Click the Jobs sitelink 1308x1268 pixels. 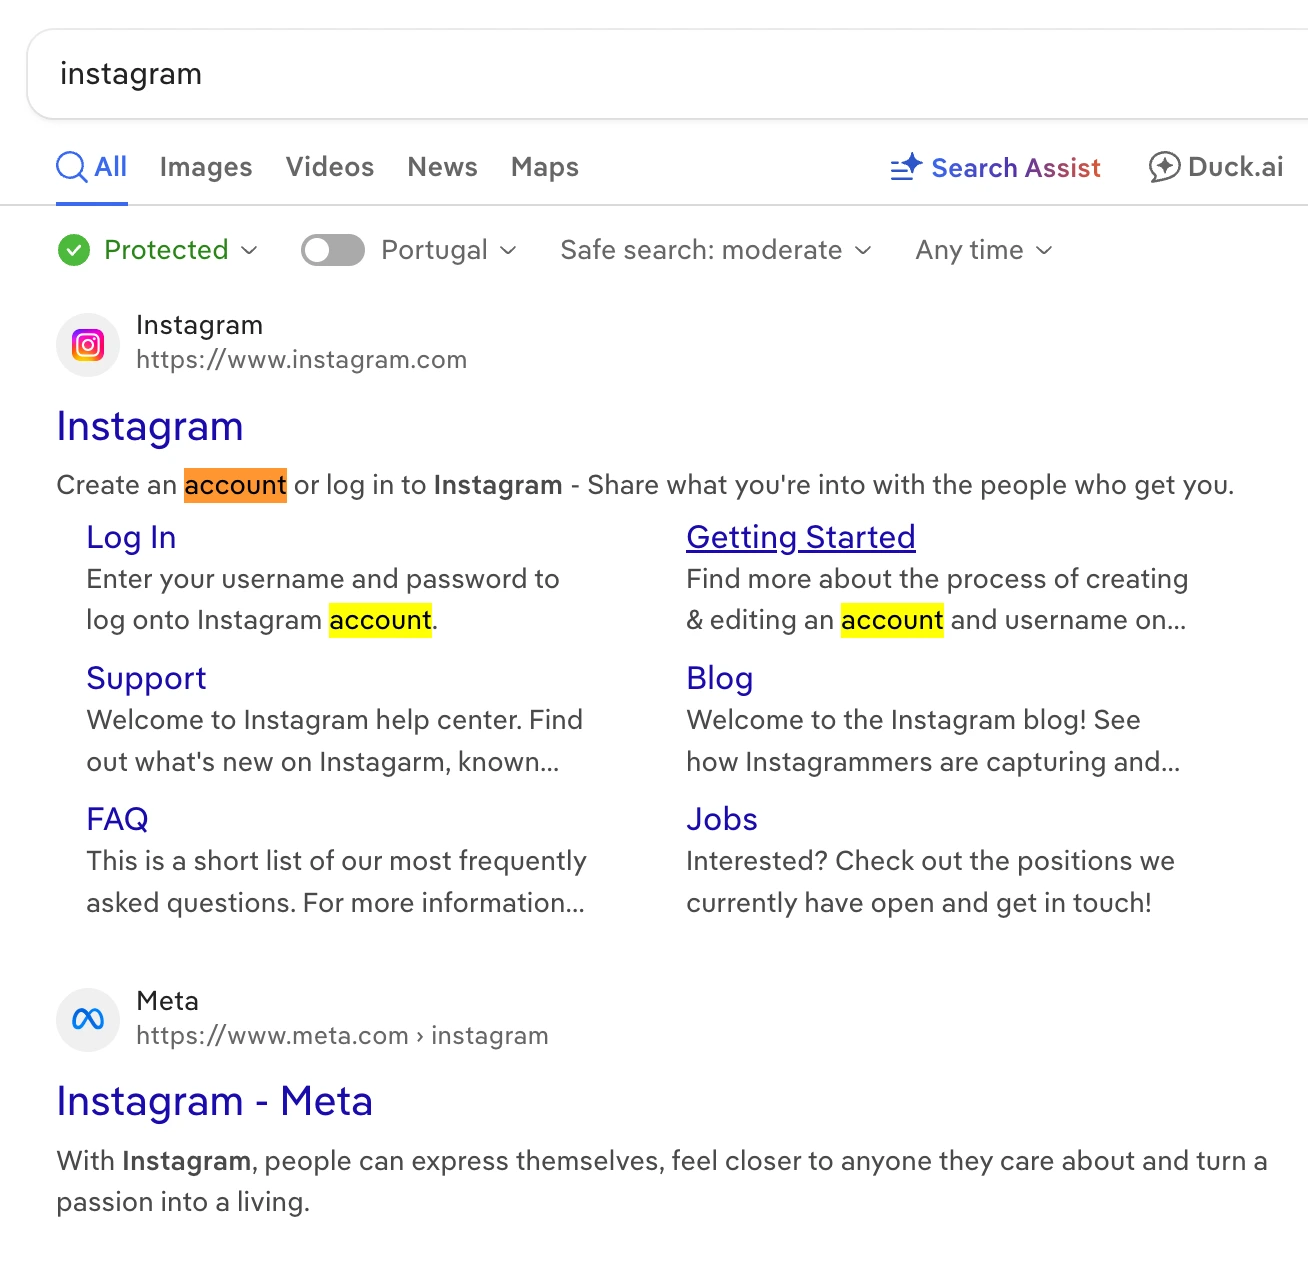(x=721, y=819)
